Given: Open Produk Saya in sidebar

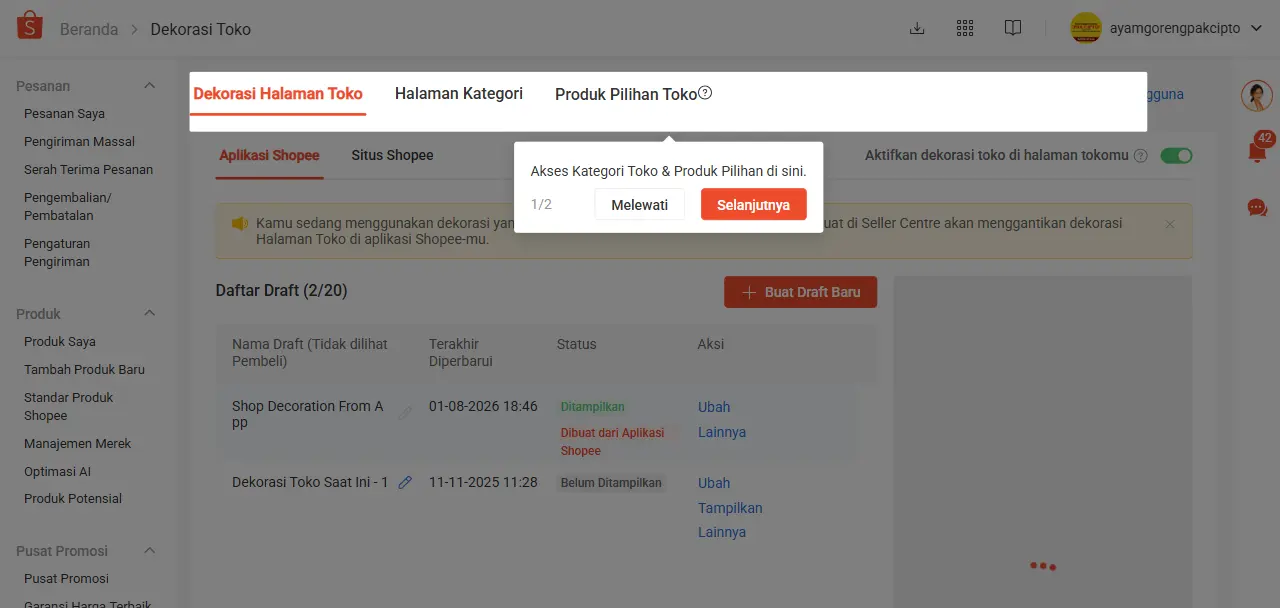Looking at the screenshot, I should coord(60,342).
